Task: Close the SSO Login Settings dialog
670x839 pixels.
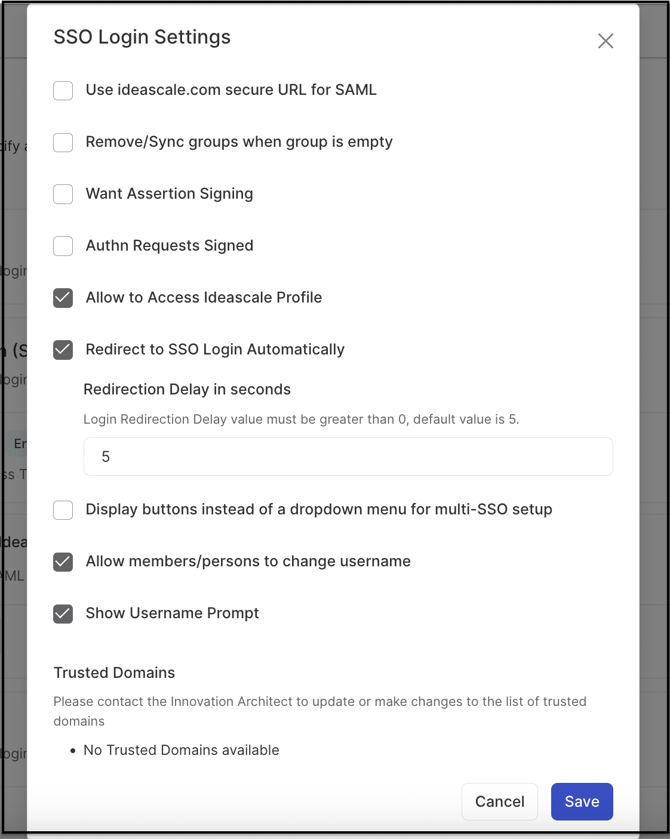Action: click(605, 41)
